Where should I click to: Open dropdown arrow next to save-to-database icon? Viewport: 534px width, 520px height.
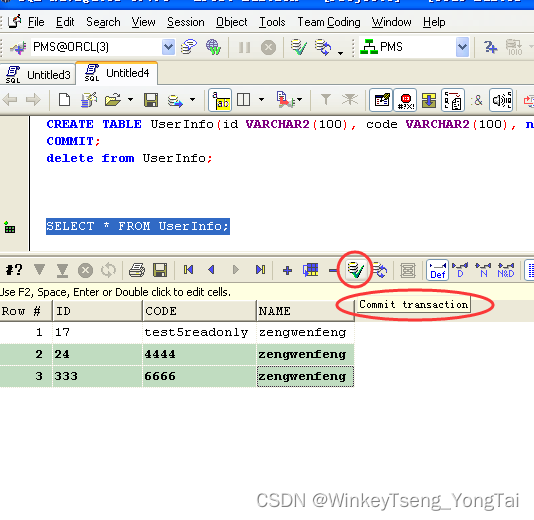pos(192,100)
